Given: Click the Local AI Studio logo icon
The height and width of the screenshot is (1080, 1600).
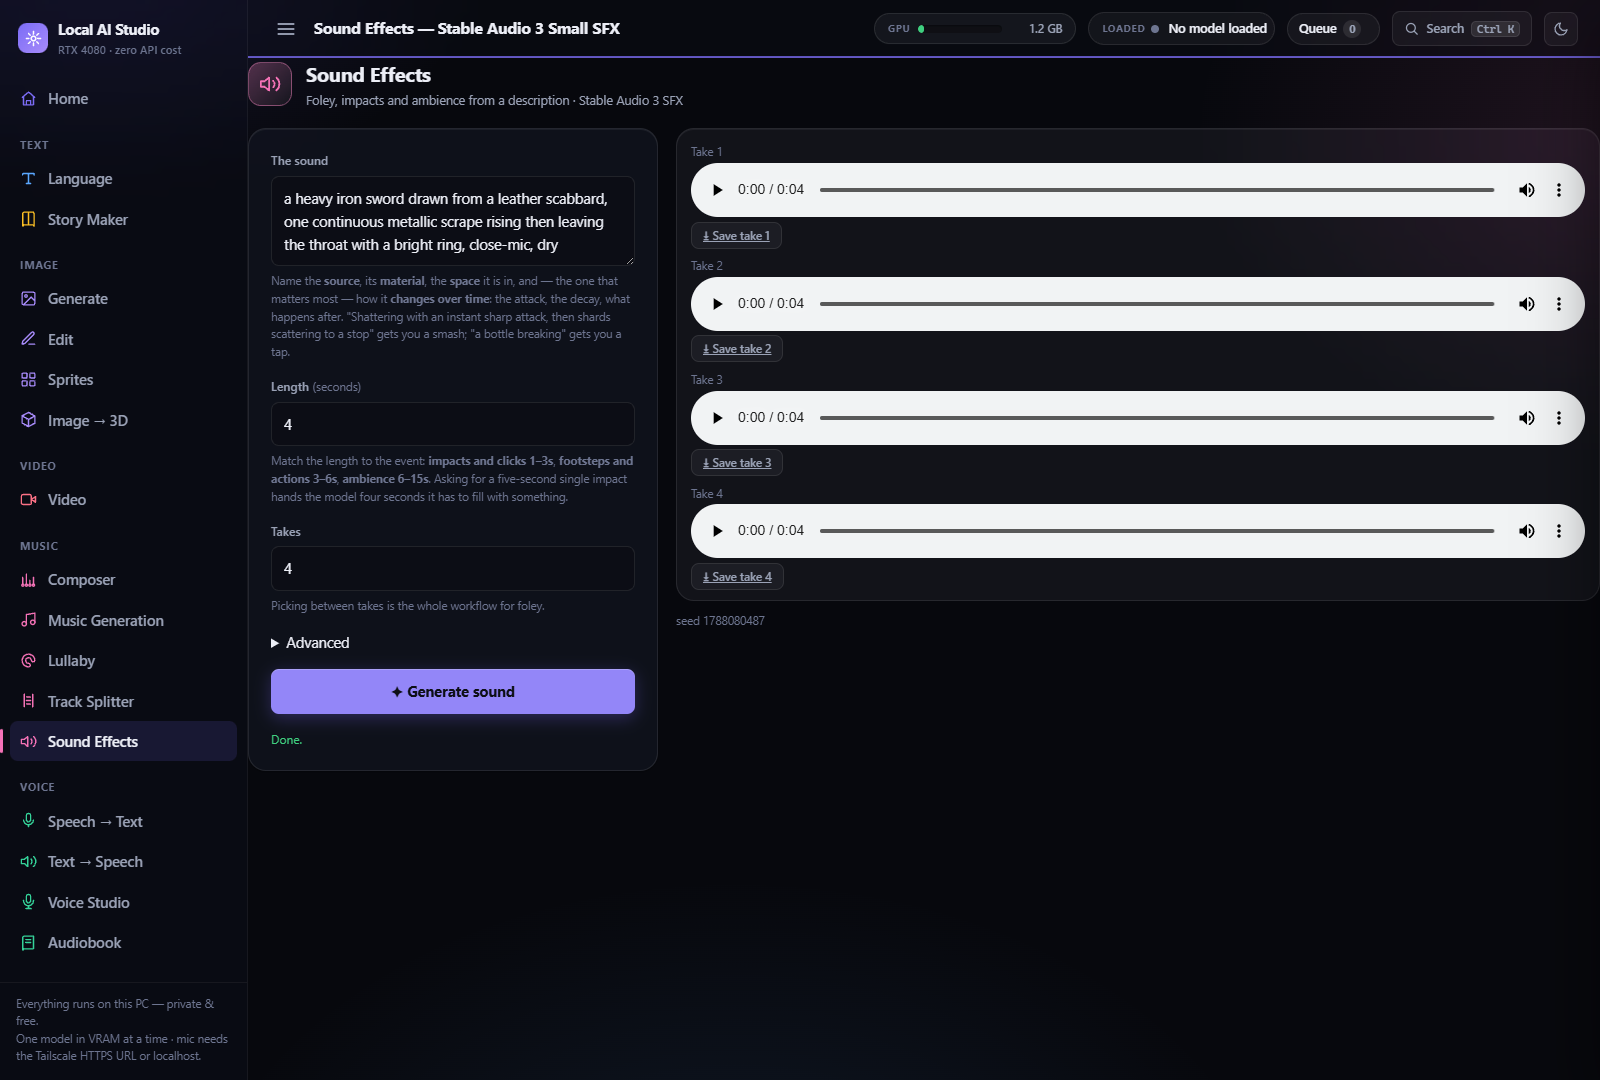Looking at the screenshot, I should 33,38.
